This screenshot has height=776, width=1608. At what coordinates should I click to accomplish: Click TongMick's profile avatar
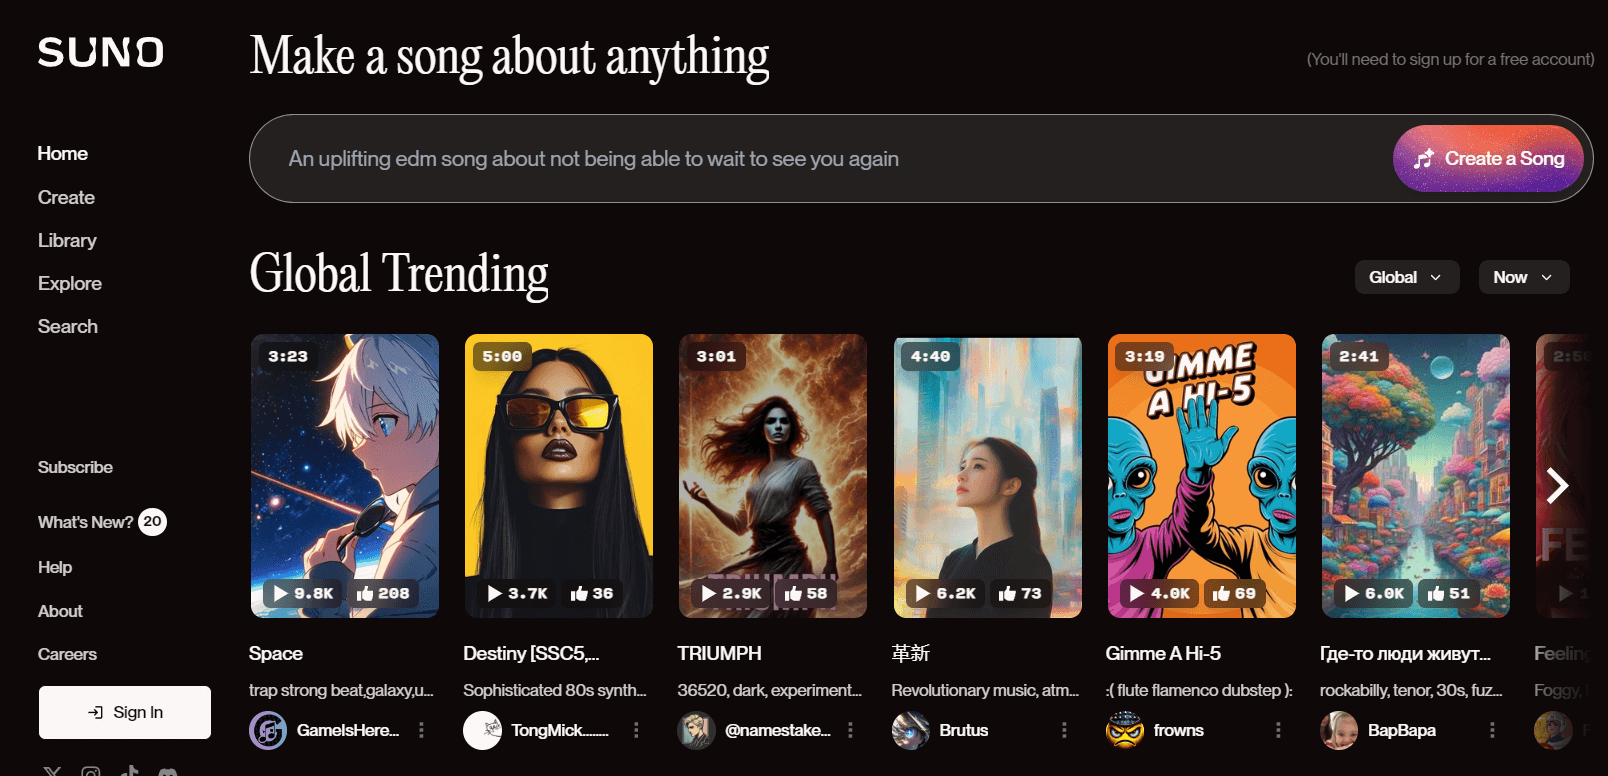(483, 730)
